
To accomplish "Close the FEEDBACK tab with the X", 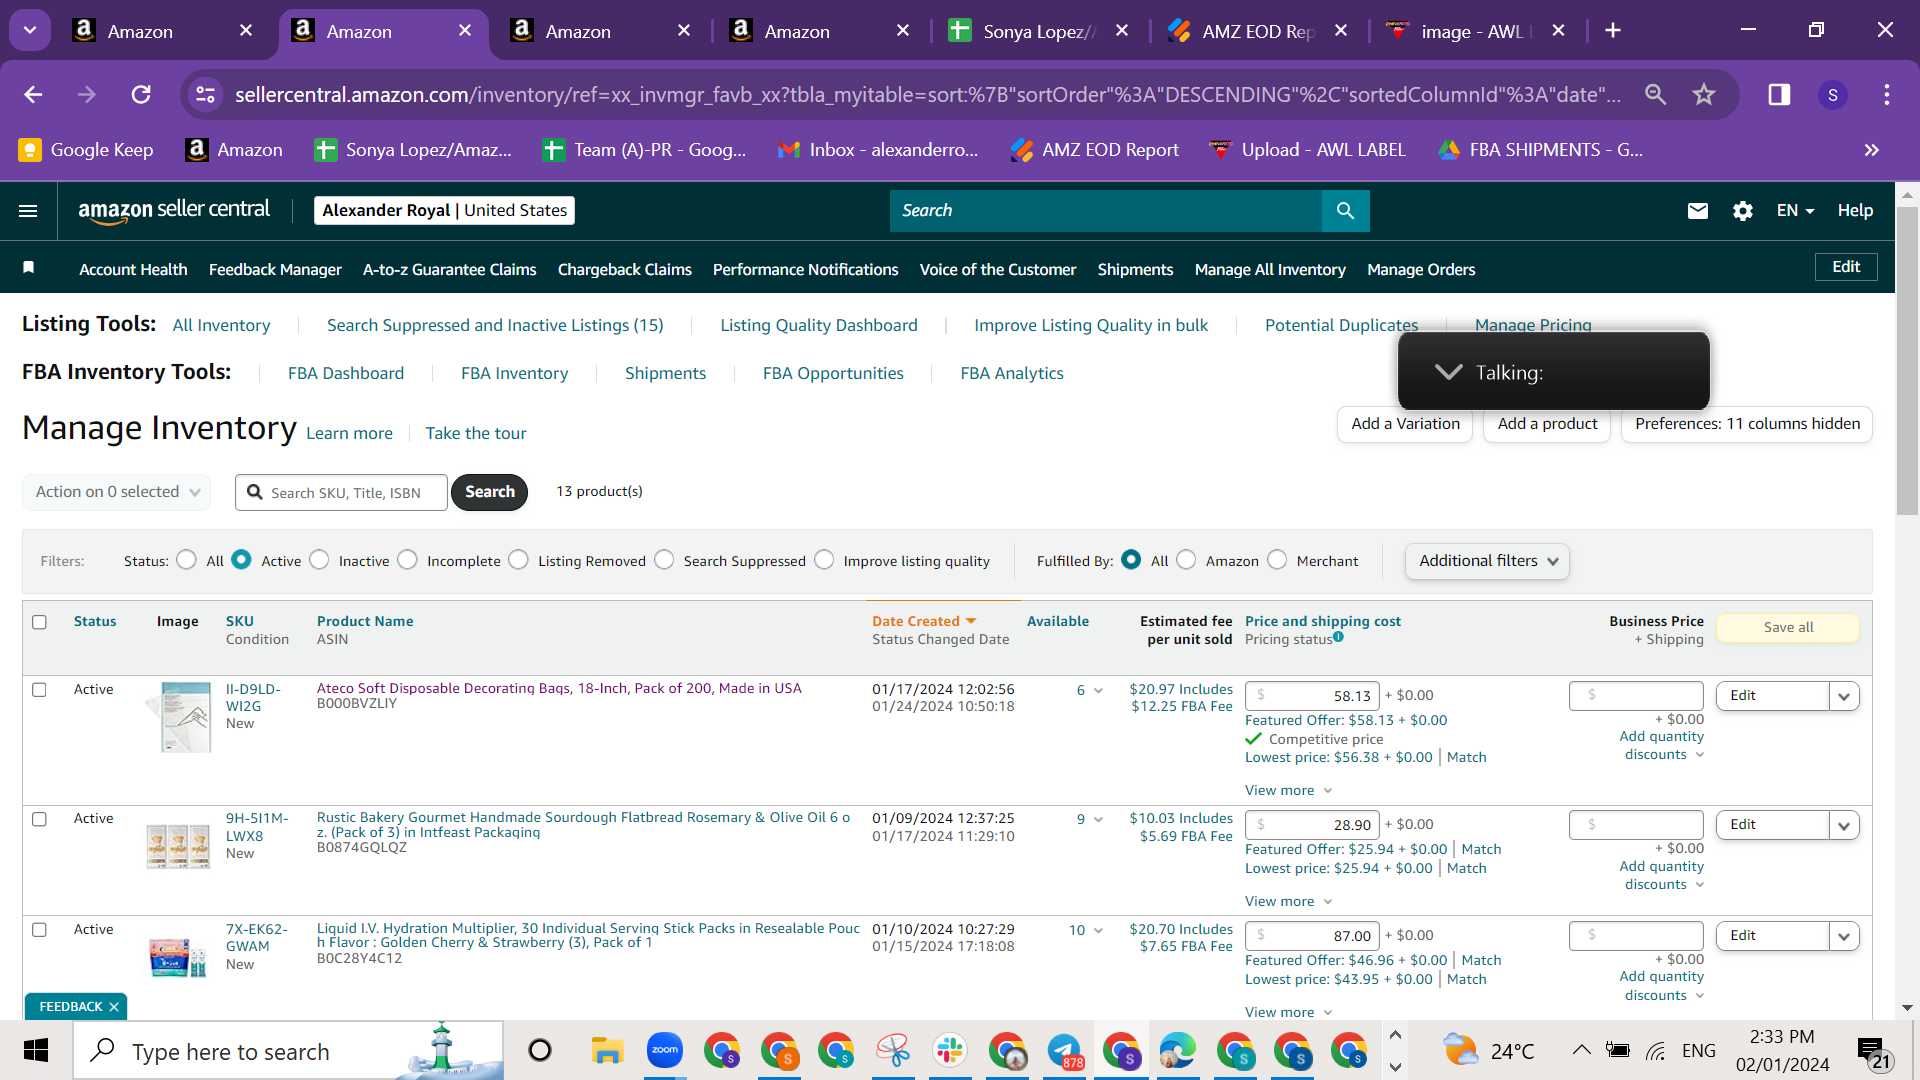I will point(114,1007).
